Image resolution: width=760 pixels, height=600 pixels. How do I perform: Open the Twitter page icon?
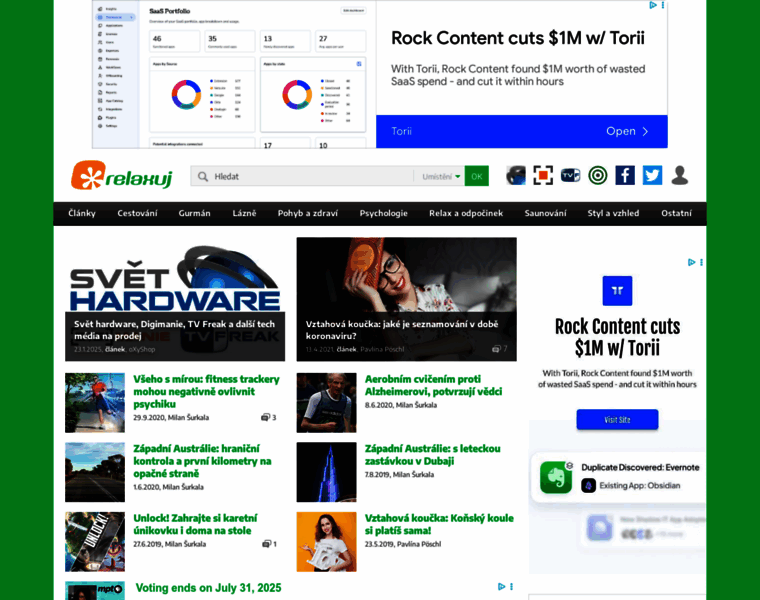[x=652, y=175]
